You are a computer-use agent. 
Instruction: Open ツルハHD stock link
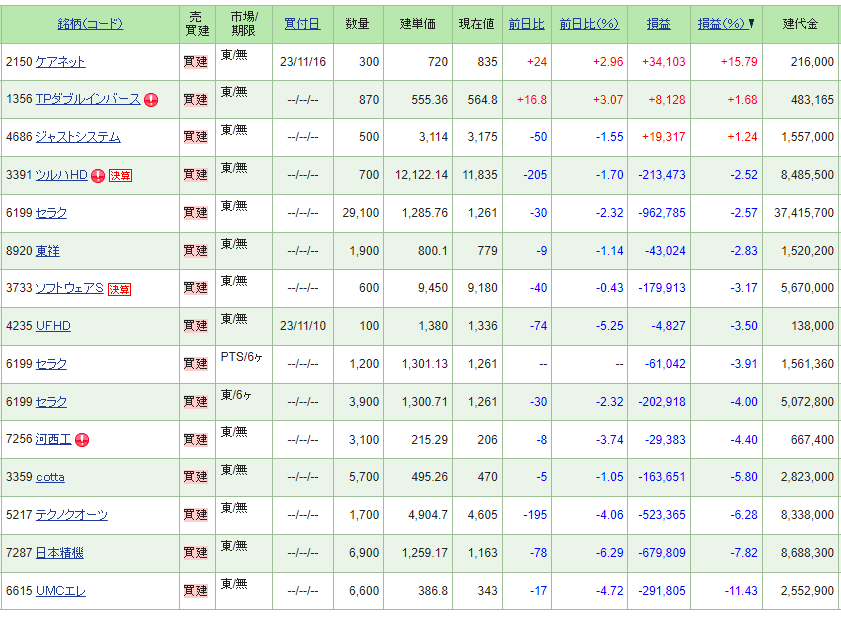(61, 175)
